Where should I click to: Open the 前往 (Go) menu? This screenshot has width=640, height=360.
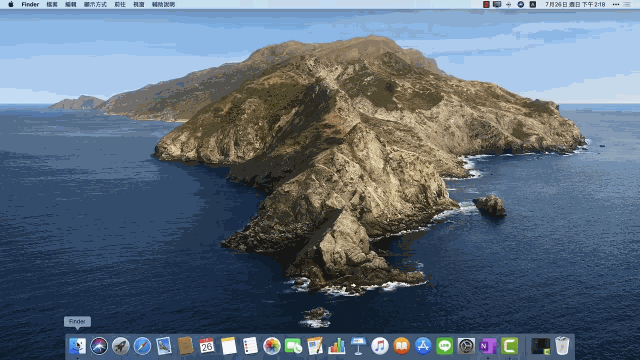(x=120, y=4)
